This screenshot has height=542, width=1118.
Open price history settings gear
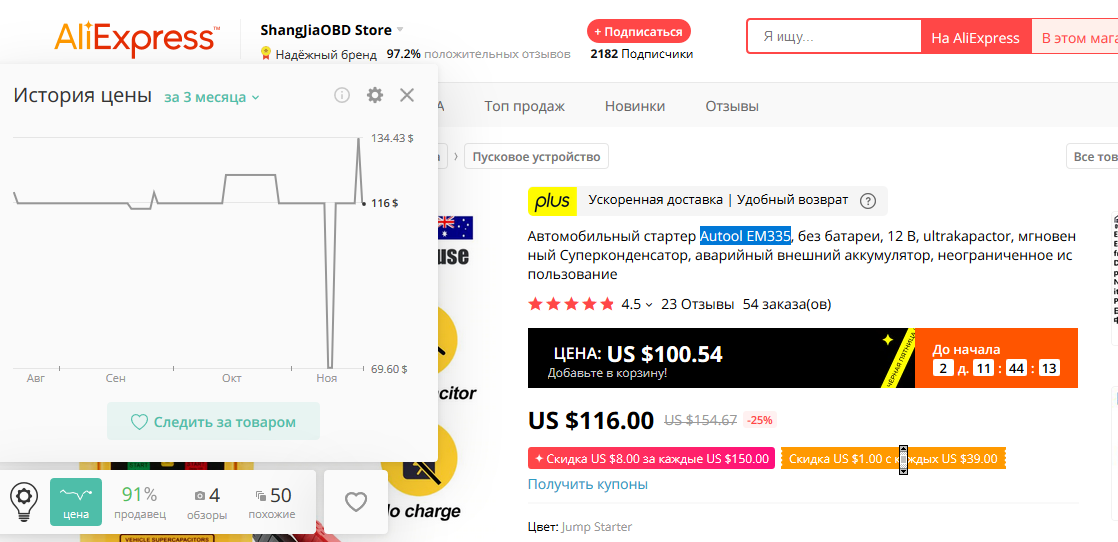point(374,95)
